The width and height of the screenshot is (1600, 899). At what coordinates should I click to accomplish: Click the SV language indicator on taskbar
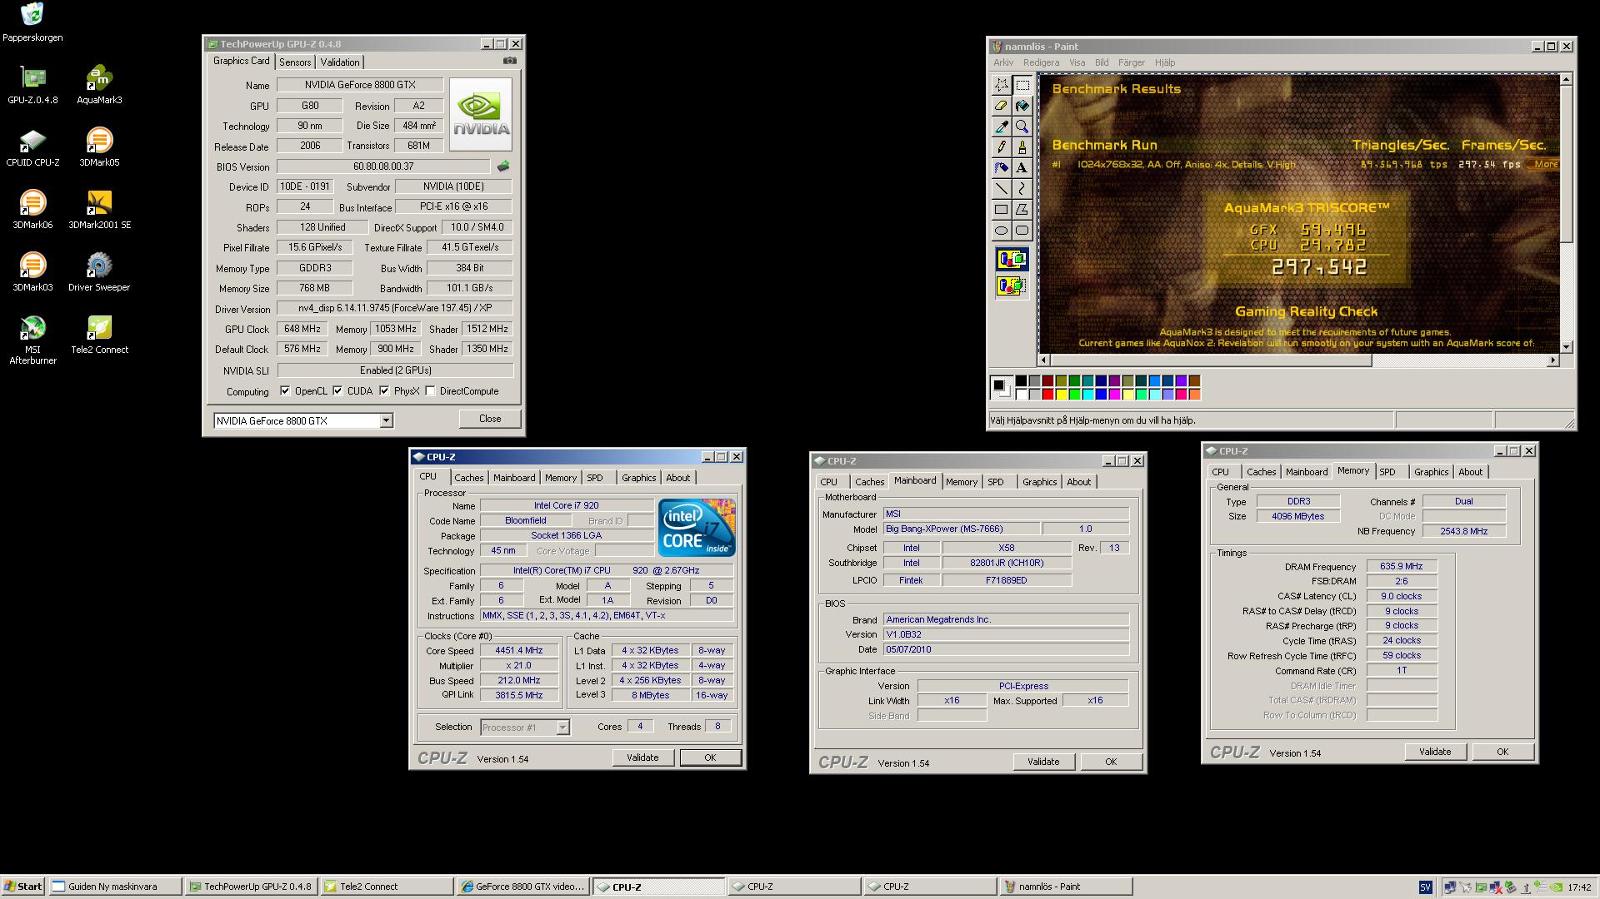[1425, 887]
